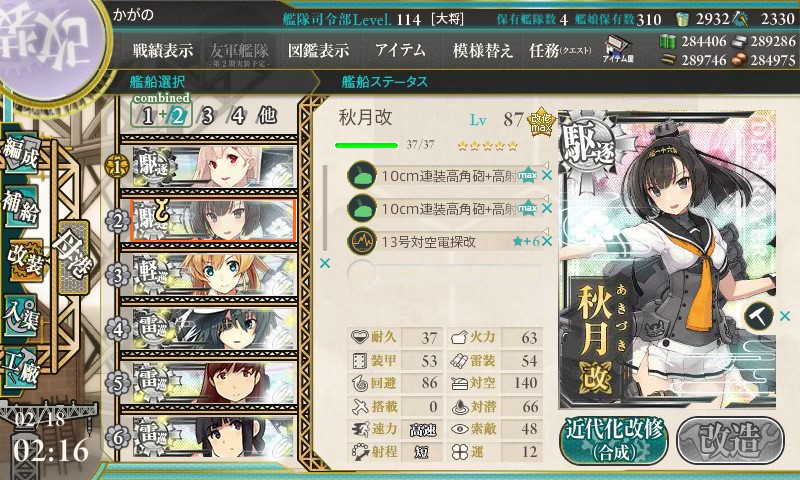Open the 入渠 docking repair icon
The width and height of the screenshot is (800, 480).
pyautogui.click(x=21, y=315)
